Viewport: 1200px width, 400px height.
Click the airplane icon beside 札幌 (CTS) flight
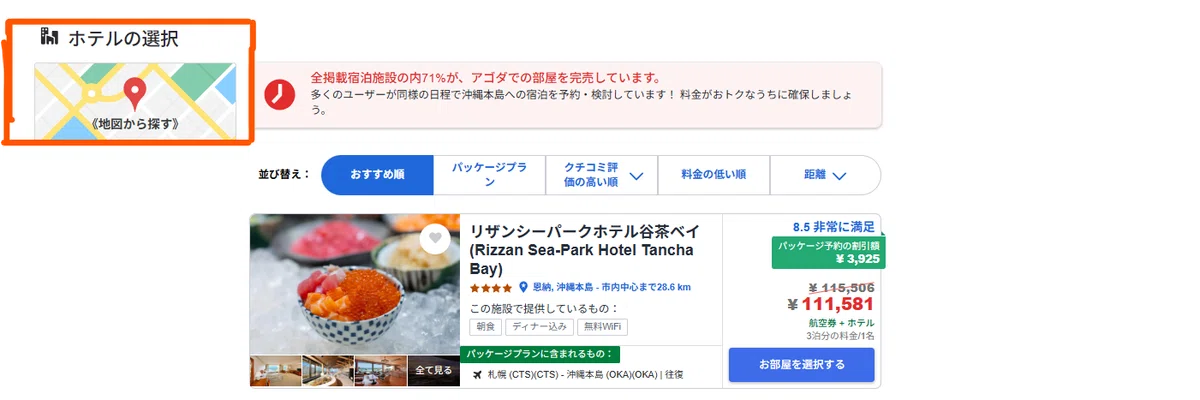point(477,375)
